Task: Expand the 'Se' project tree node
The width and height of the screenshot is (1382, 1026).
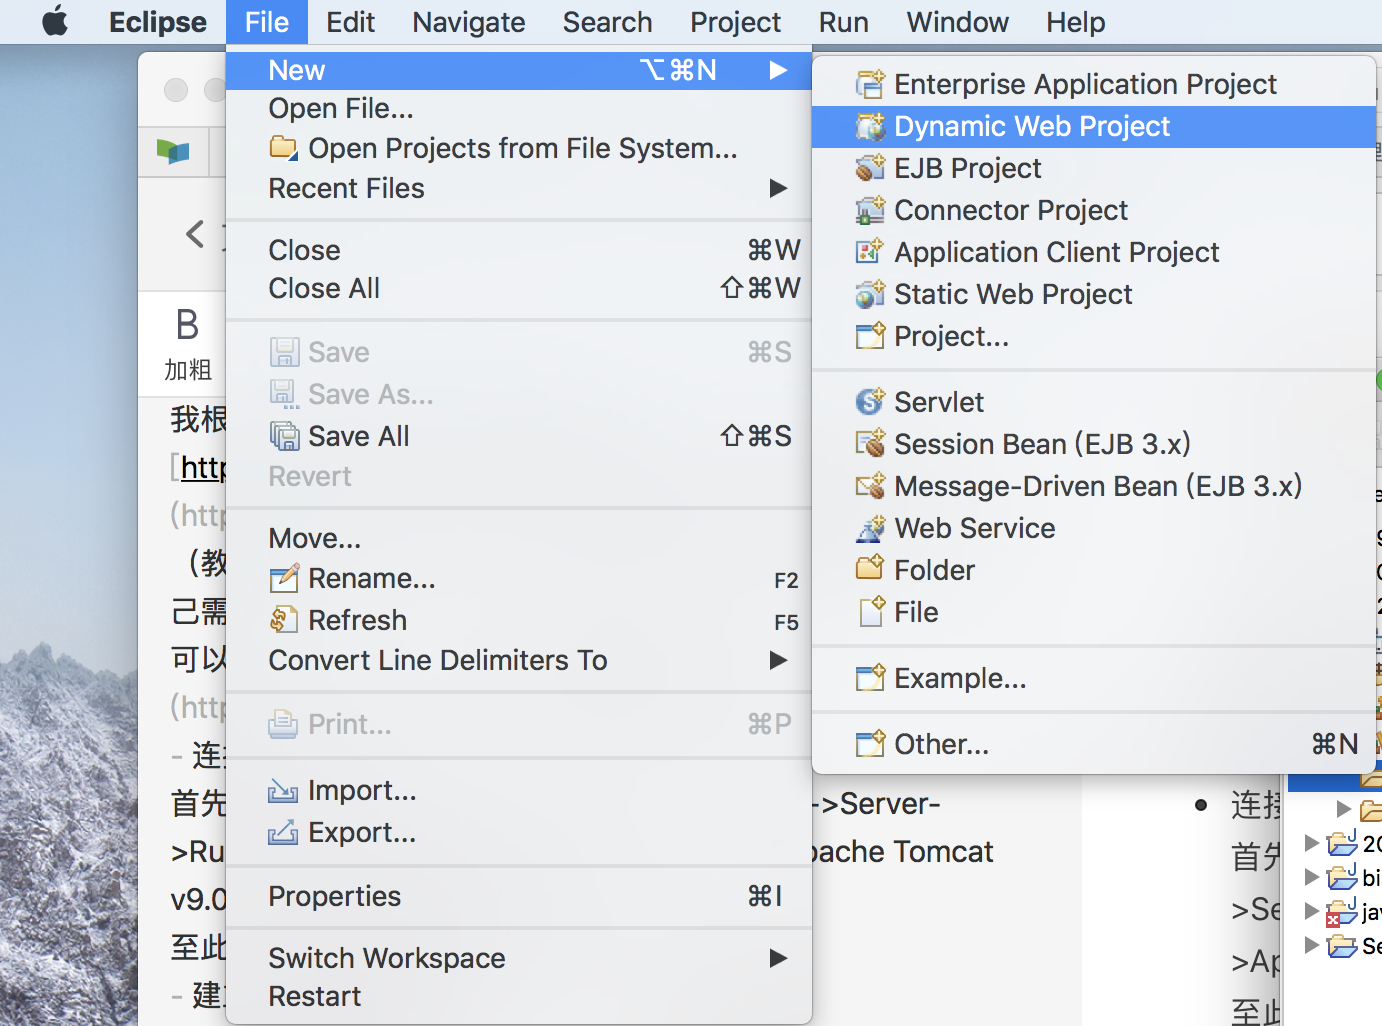Action: (1312, 945)
